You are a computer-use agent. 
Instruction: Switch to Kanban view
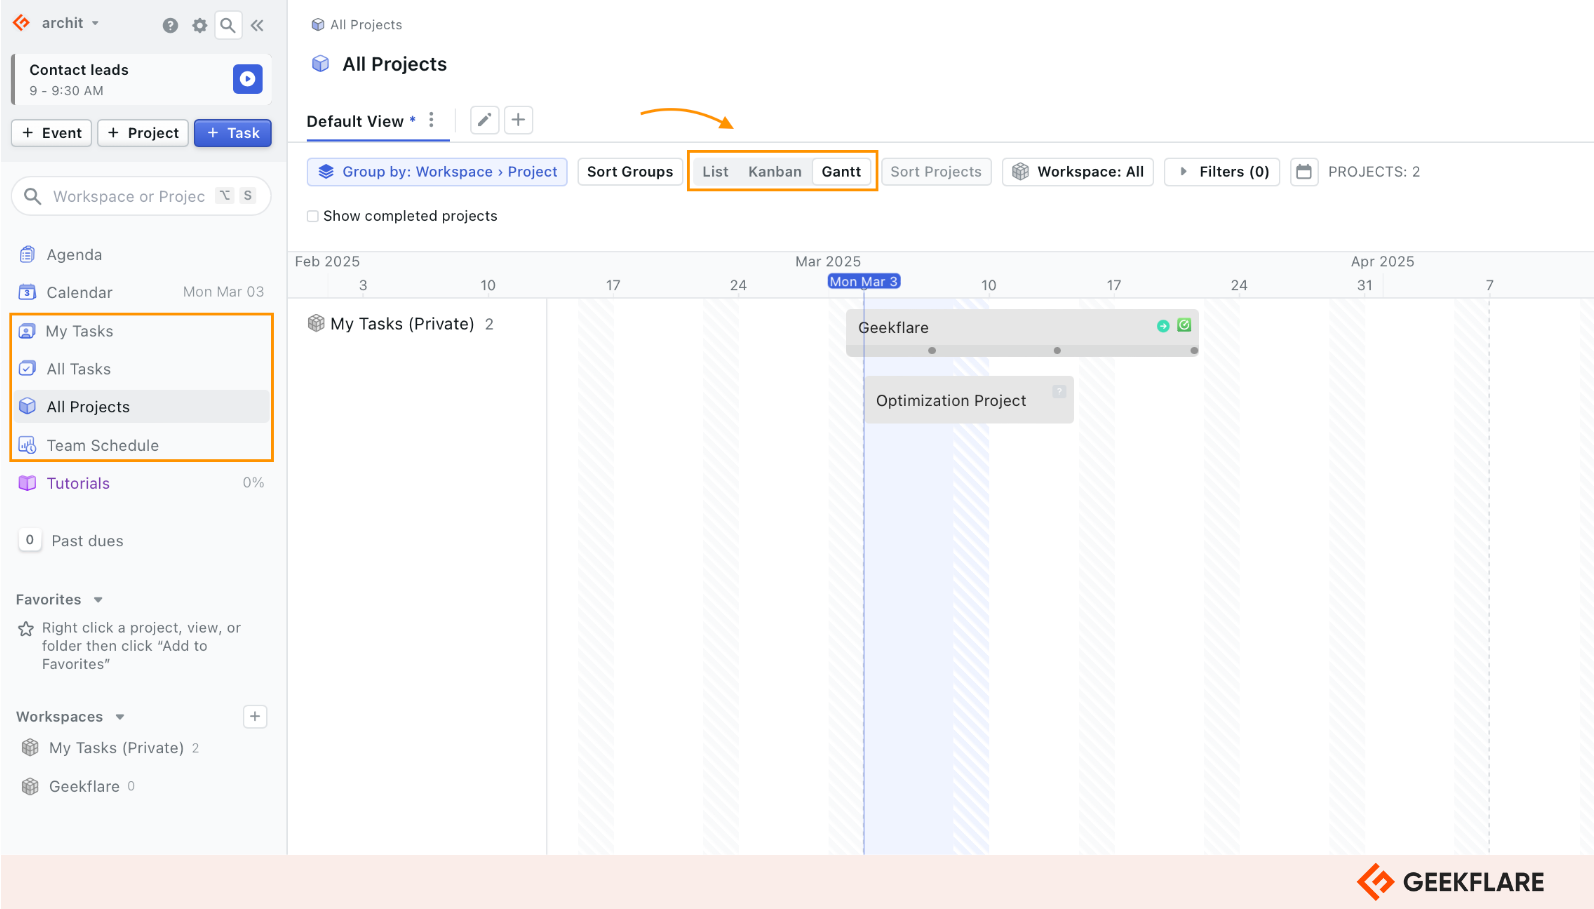(775, 172)
